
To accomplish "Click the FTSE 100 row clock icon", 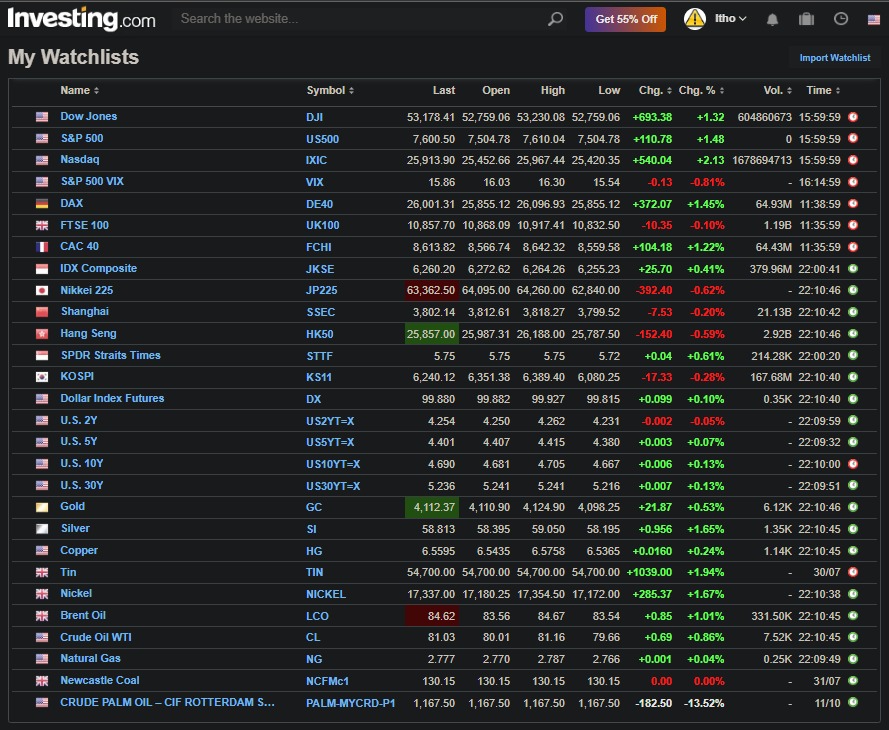I will click(x=853, y=225).
